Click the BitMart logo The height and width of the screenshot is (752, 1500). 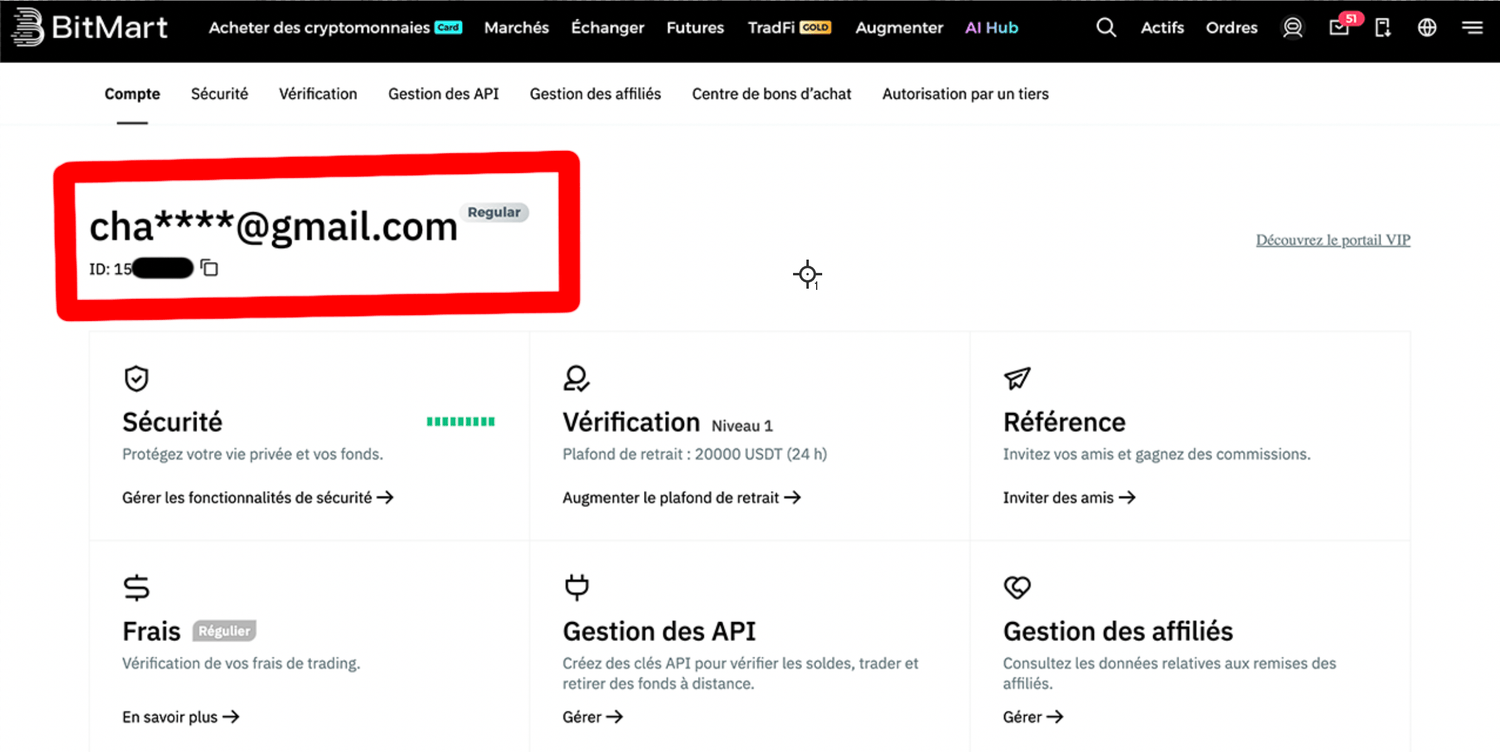[x=89, y=28]
